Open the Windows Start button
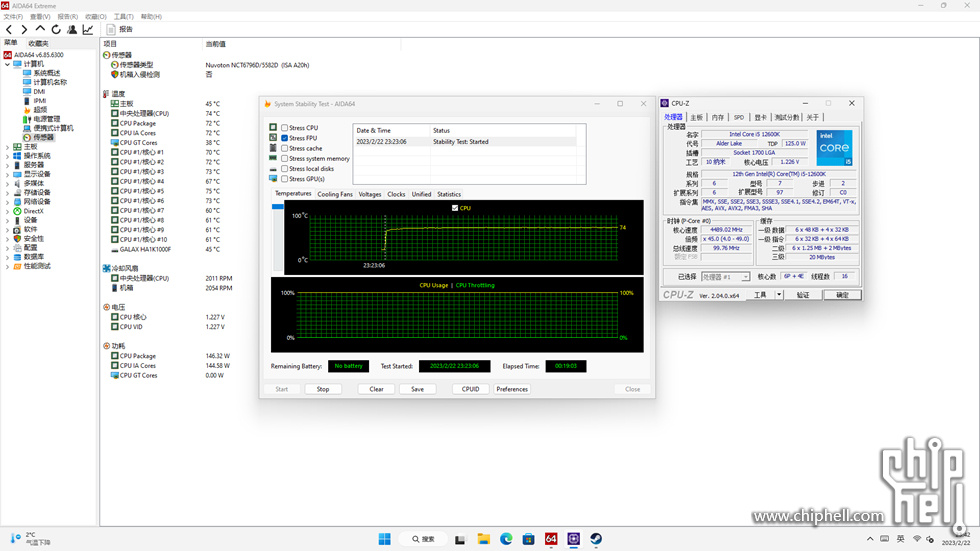This screenshot has height=551, width=980. [384, 539]
